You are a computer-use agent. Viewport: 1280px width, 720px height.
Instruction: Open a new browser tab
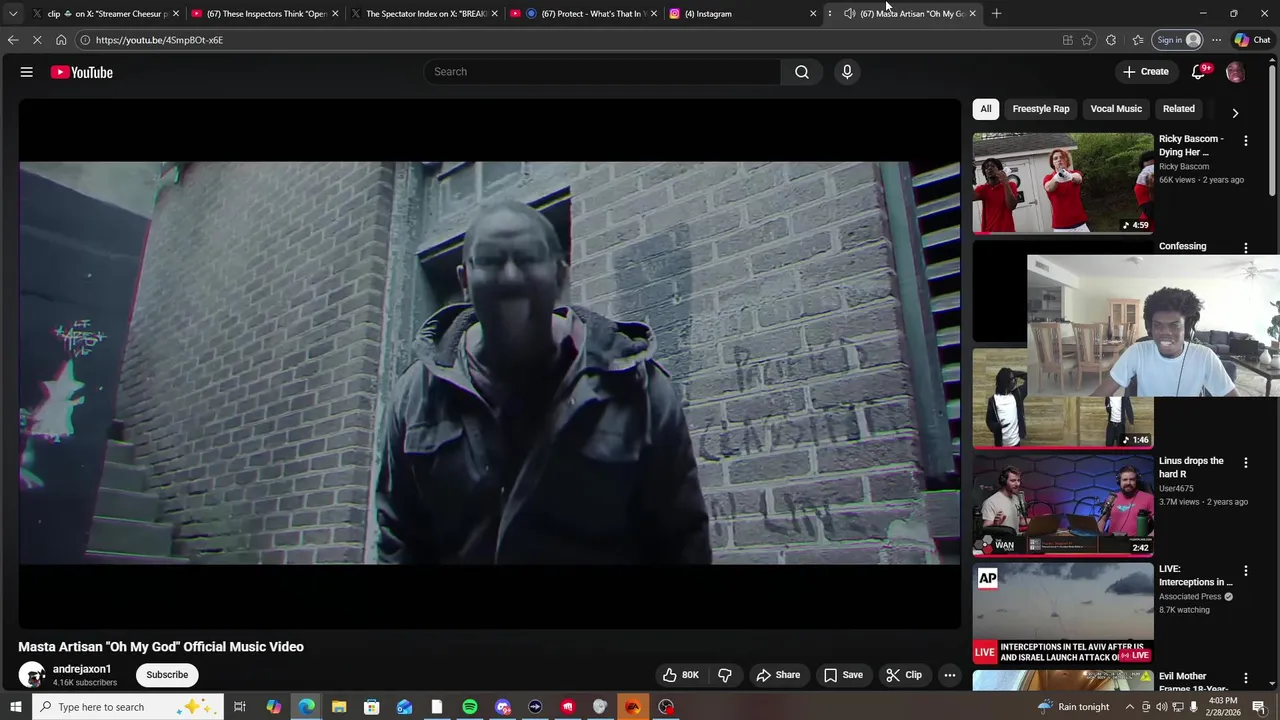click(996, 14)
